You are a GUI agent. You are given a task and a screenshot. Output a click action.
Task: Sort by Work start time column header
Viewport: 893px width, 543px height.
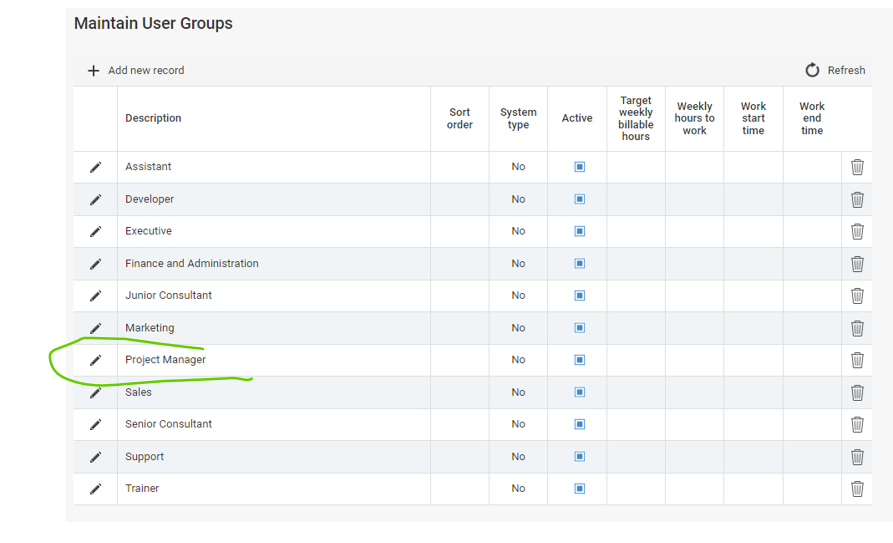coord(753,119)
